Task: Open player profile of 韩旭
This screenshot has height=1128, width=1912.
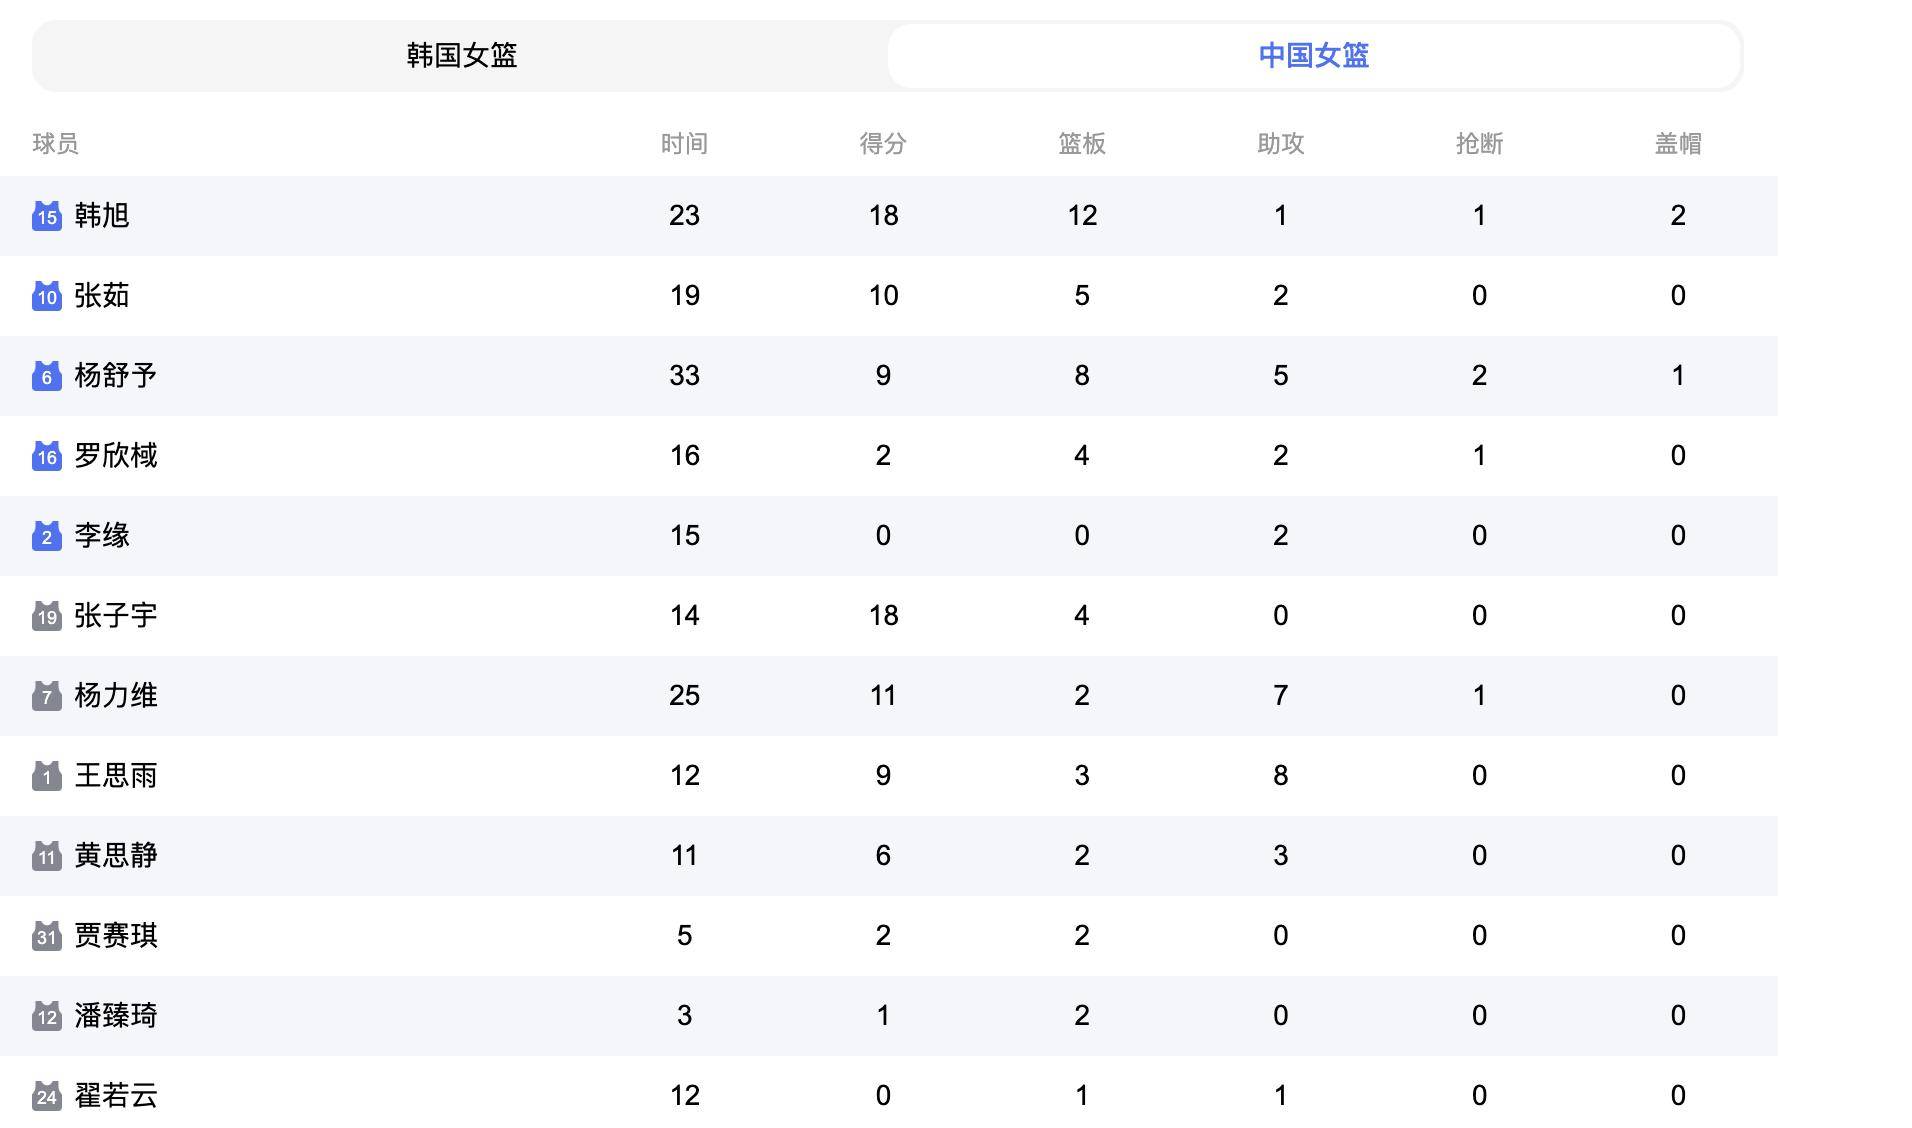Action: [x=99, y=216]
